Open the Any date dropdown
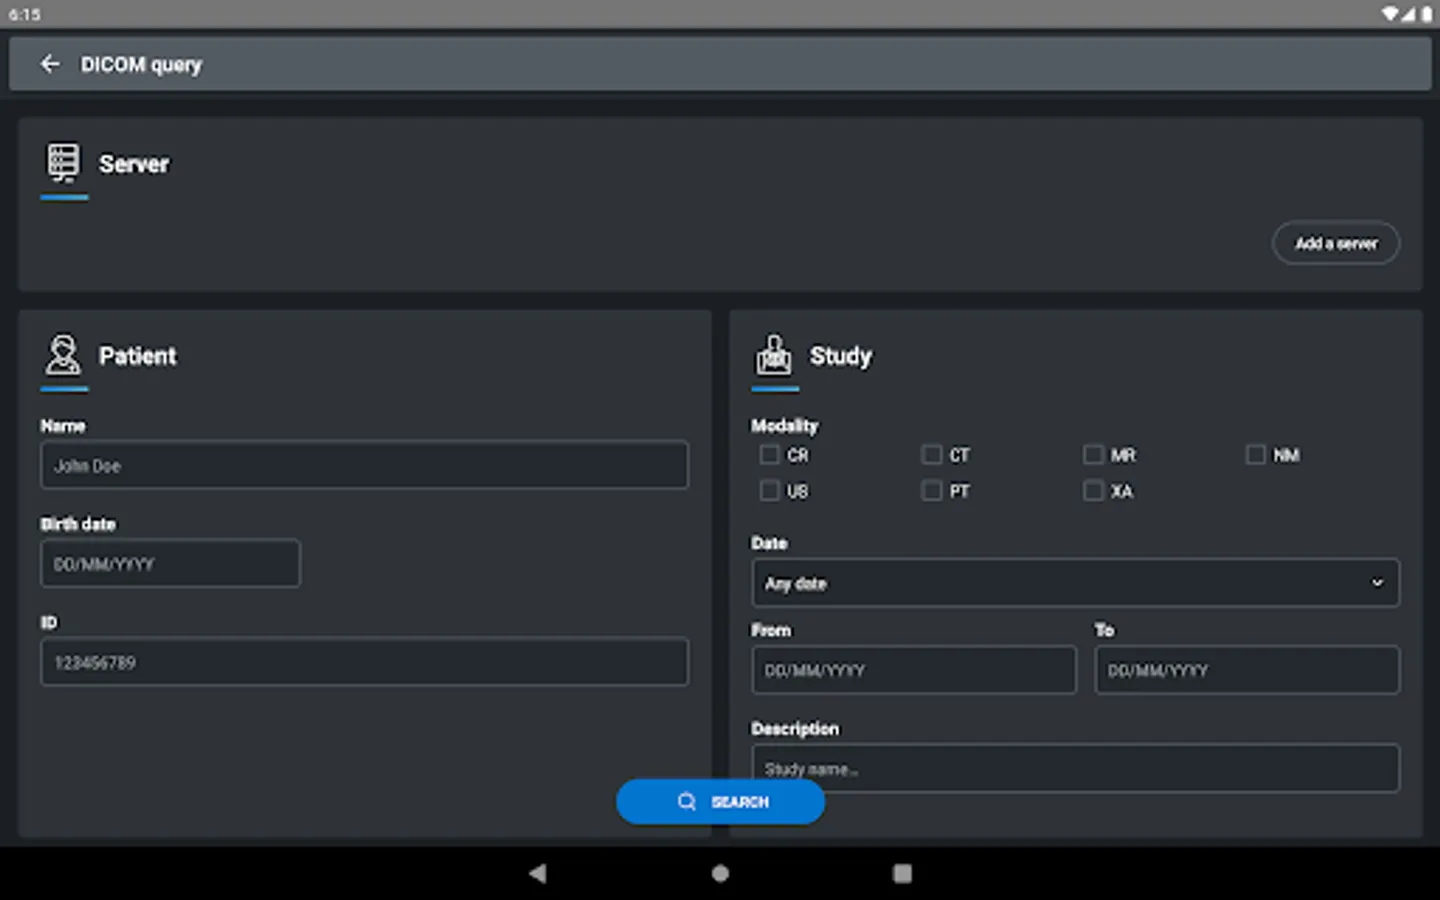This screenshot has width=1440, height=900. [1075, 583]
